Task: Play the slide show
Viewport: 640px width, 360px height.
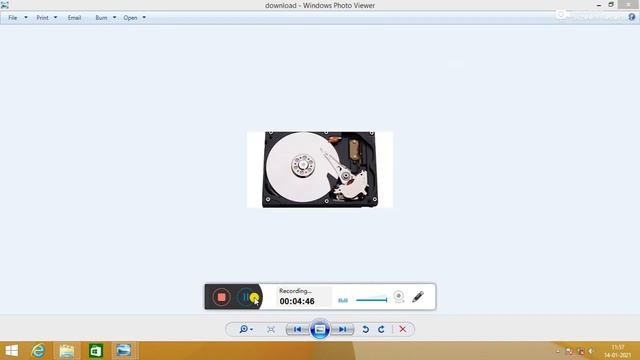Action: (x=320, y=329)
